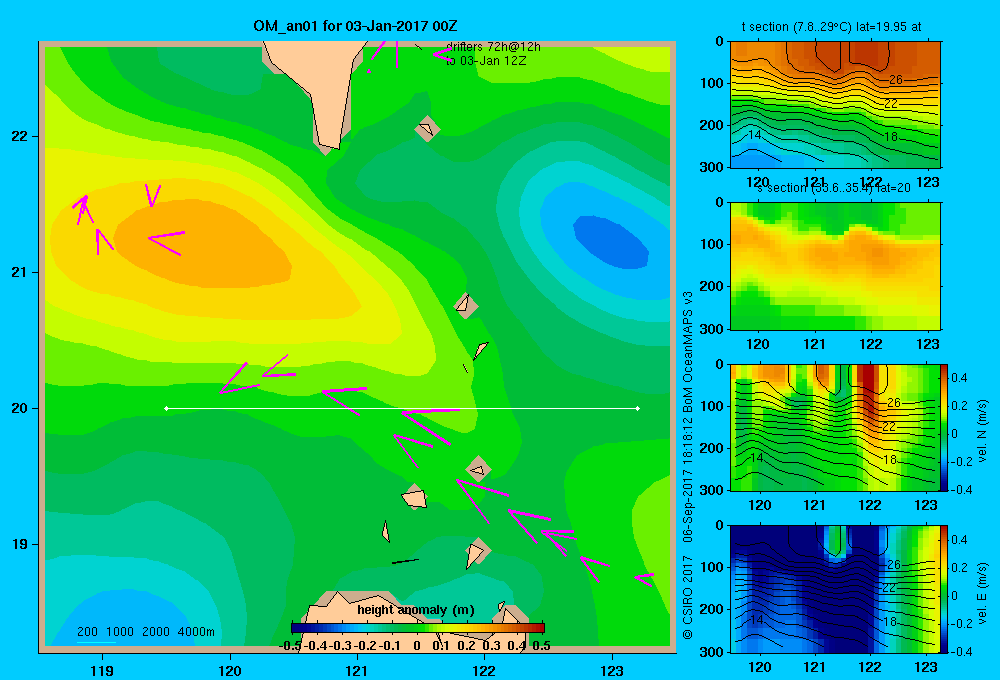Viewport: 1000px width, 680px height.
Task: Click the '200 1000 2000 4000m' depth legend
Action: tap(145, 632)
